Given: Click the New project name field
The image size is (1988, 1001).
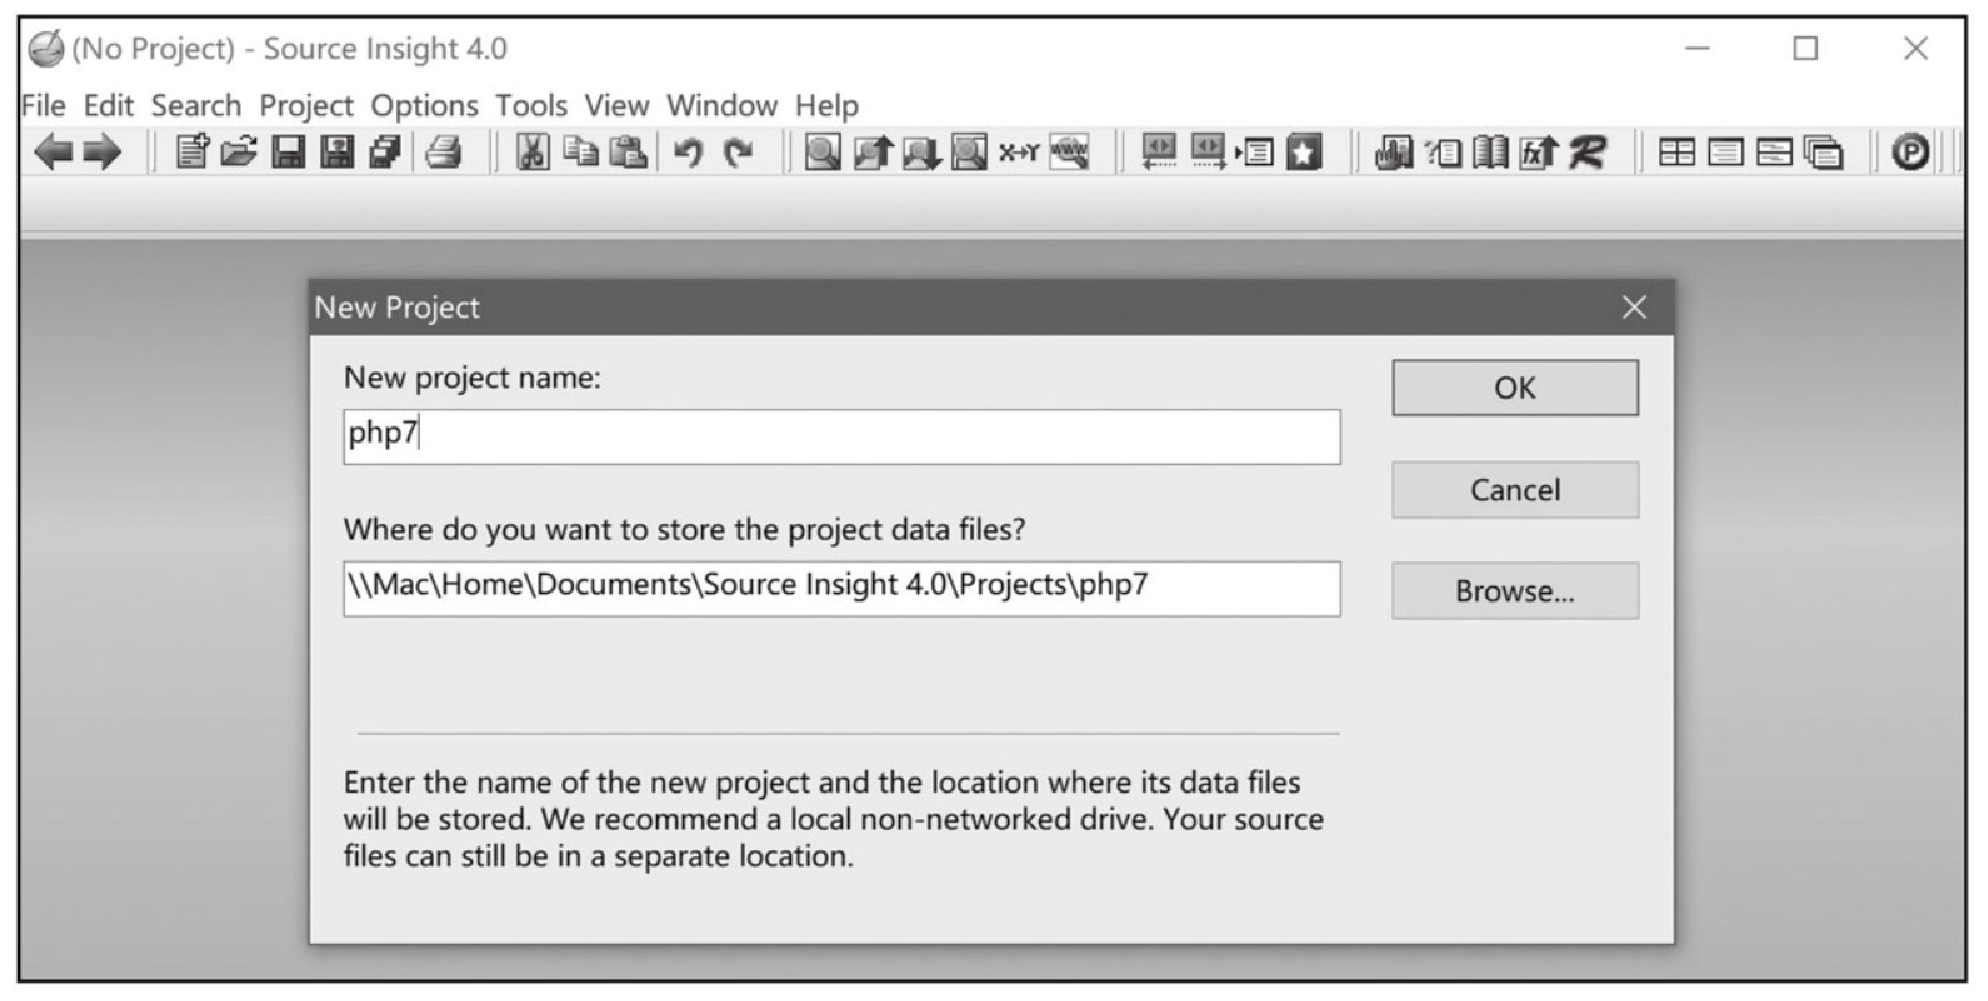Looking at the screenshot, I should (842, 436).
